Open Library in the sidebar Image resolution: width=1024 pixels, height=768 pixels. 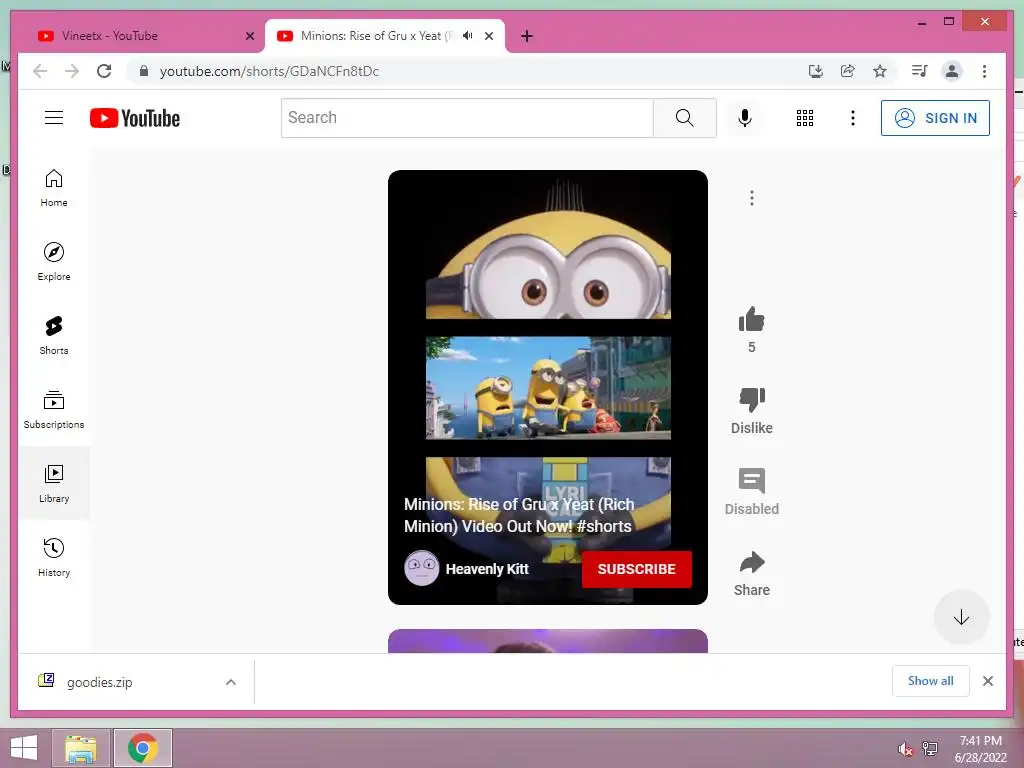pyautogui.click(x=54, y=483)
